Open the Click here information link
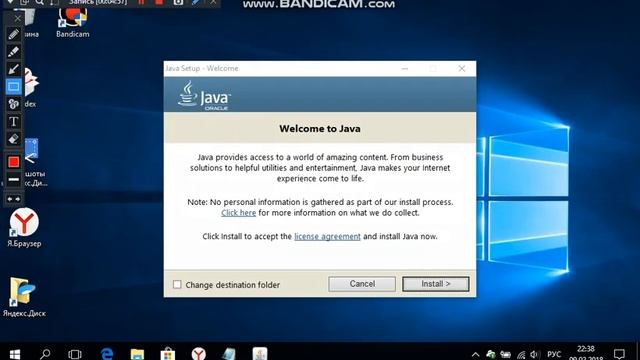This screenshot has height=360, width=640. pyautogui.click(x=238, y=213)
